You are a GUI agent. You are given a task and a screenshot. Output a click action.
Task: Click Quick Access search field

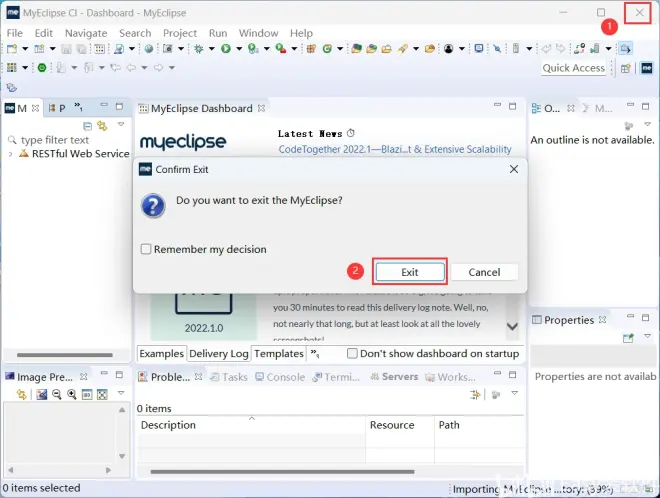pyautogui.click(x=573, y=68)
